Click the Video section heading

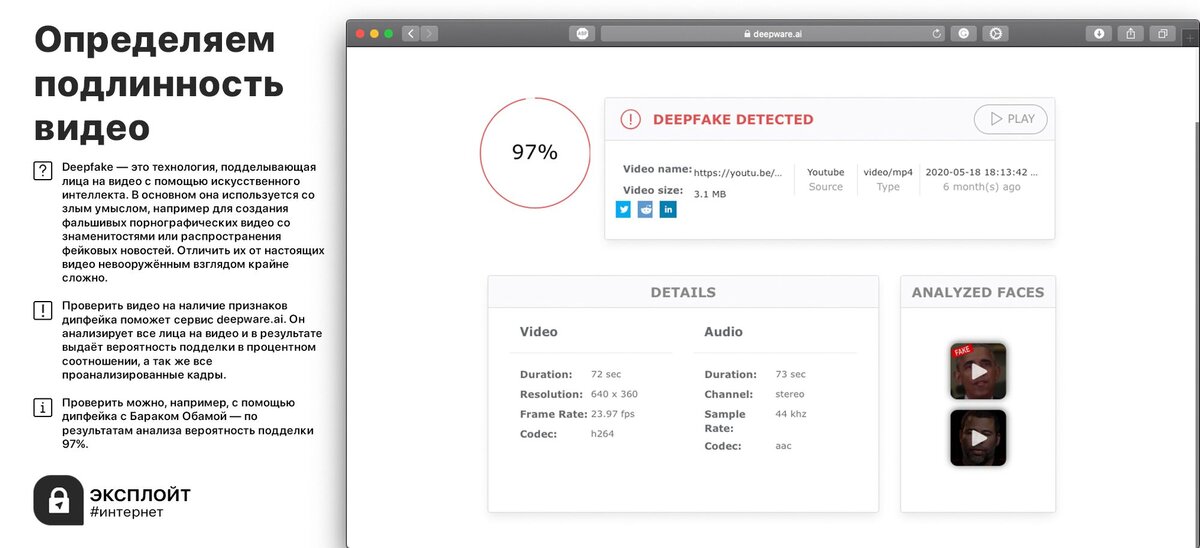(539, 331)
